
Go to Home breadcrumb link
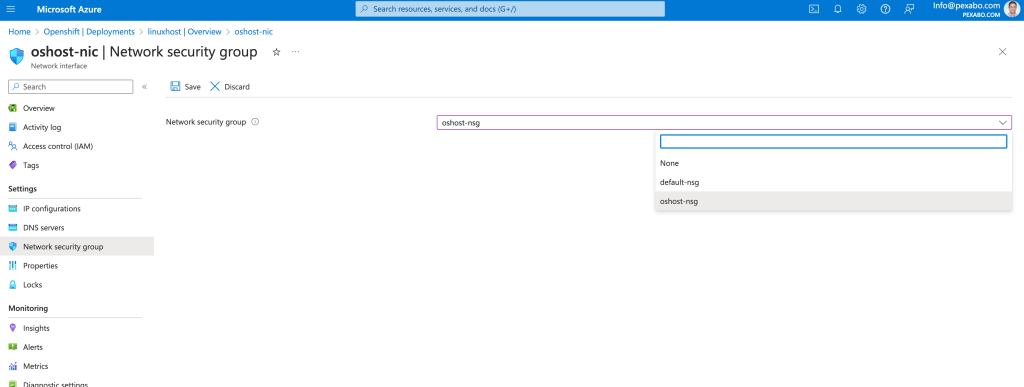click(20, 31)
